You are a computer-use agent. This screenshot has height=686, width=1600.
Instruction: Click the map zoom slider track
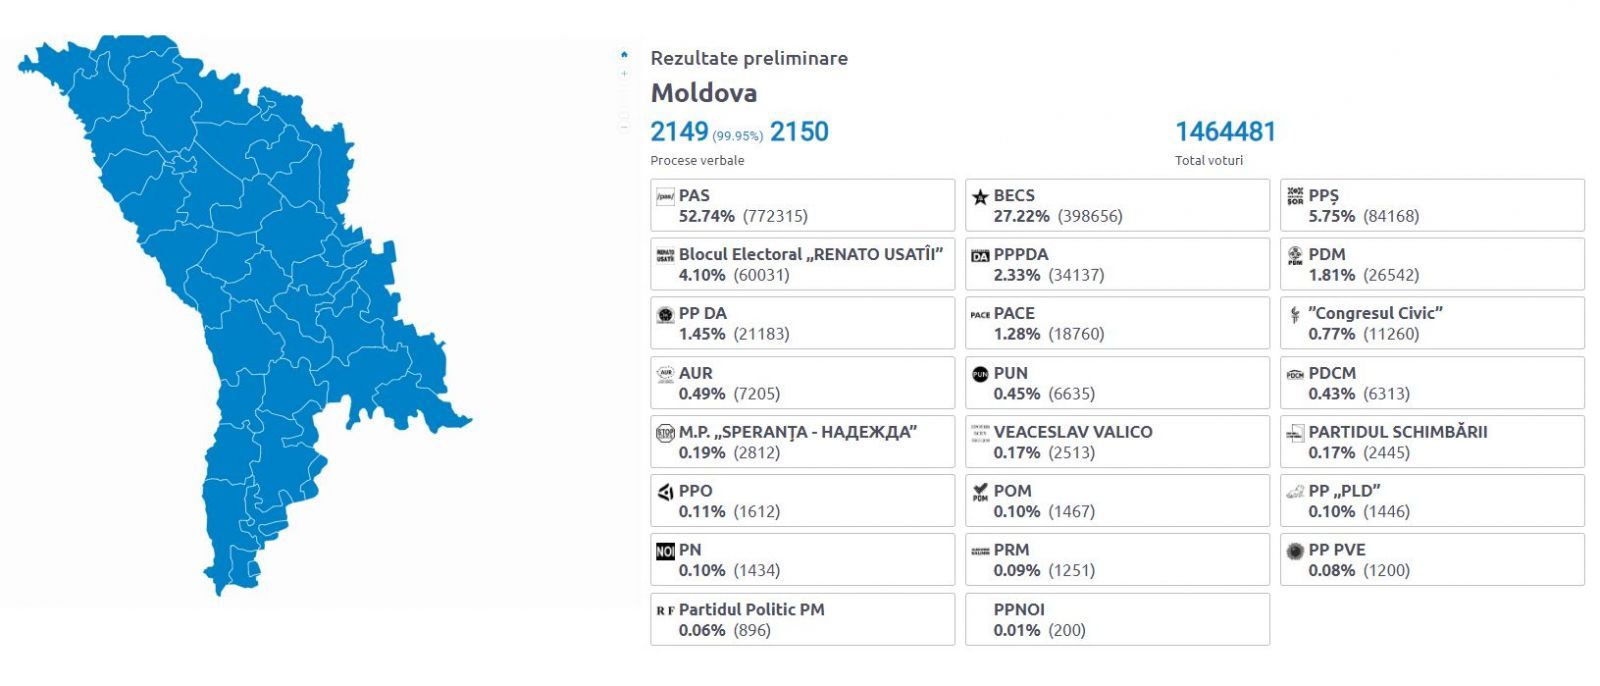tap(624, 100)
